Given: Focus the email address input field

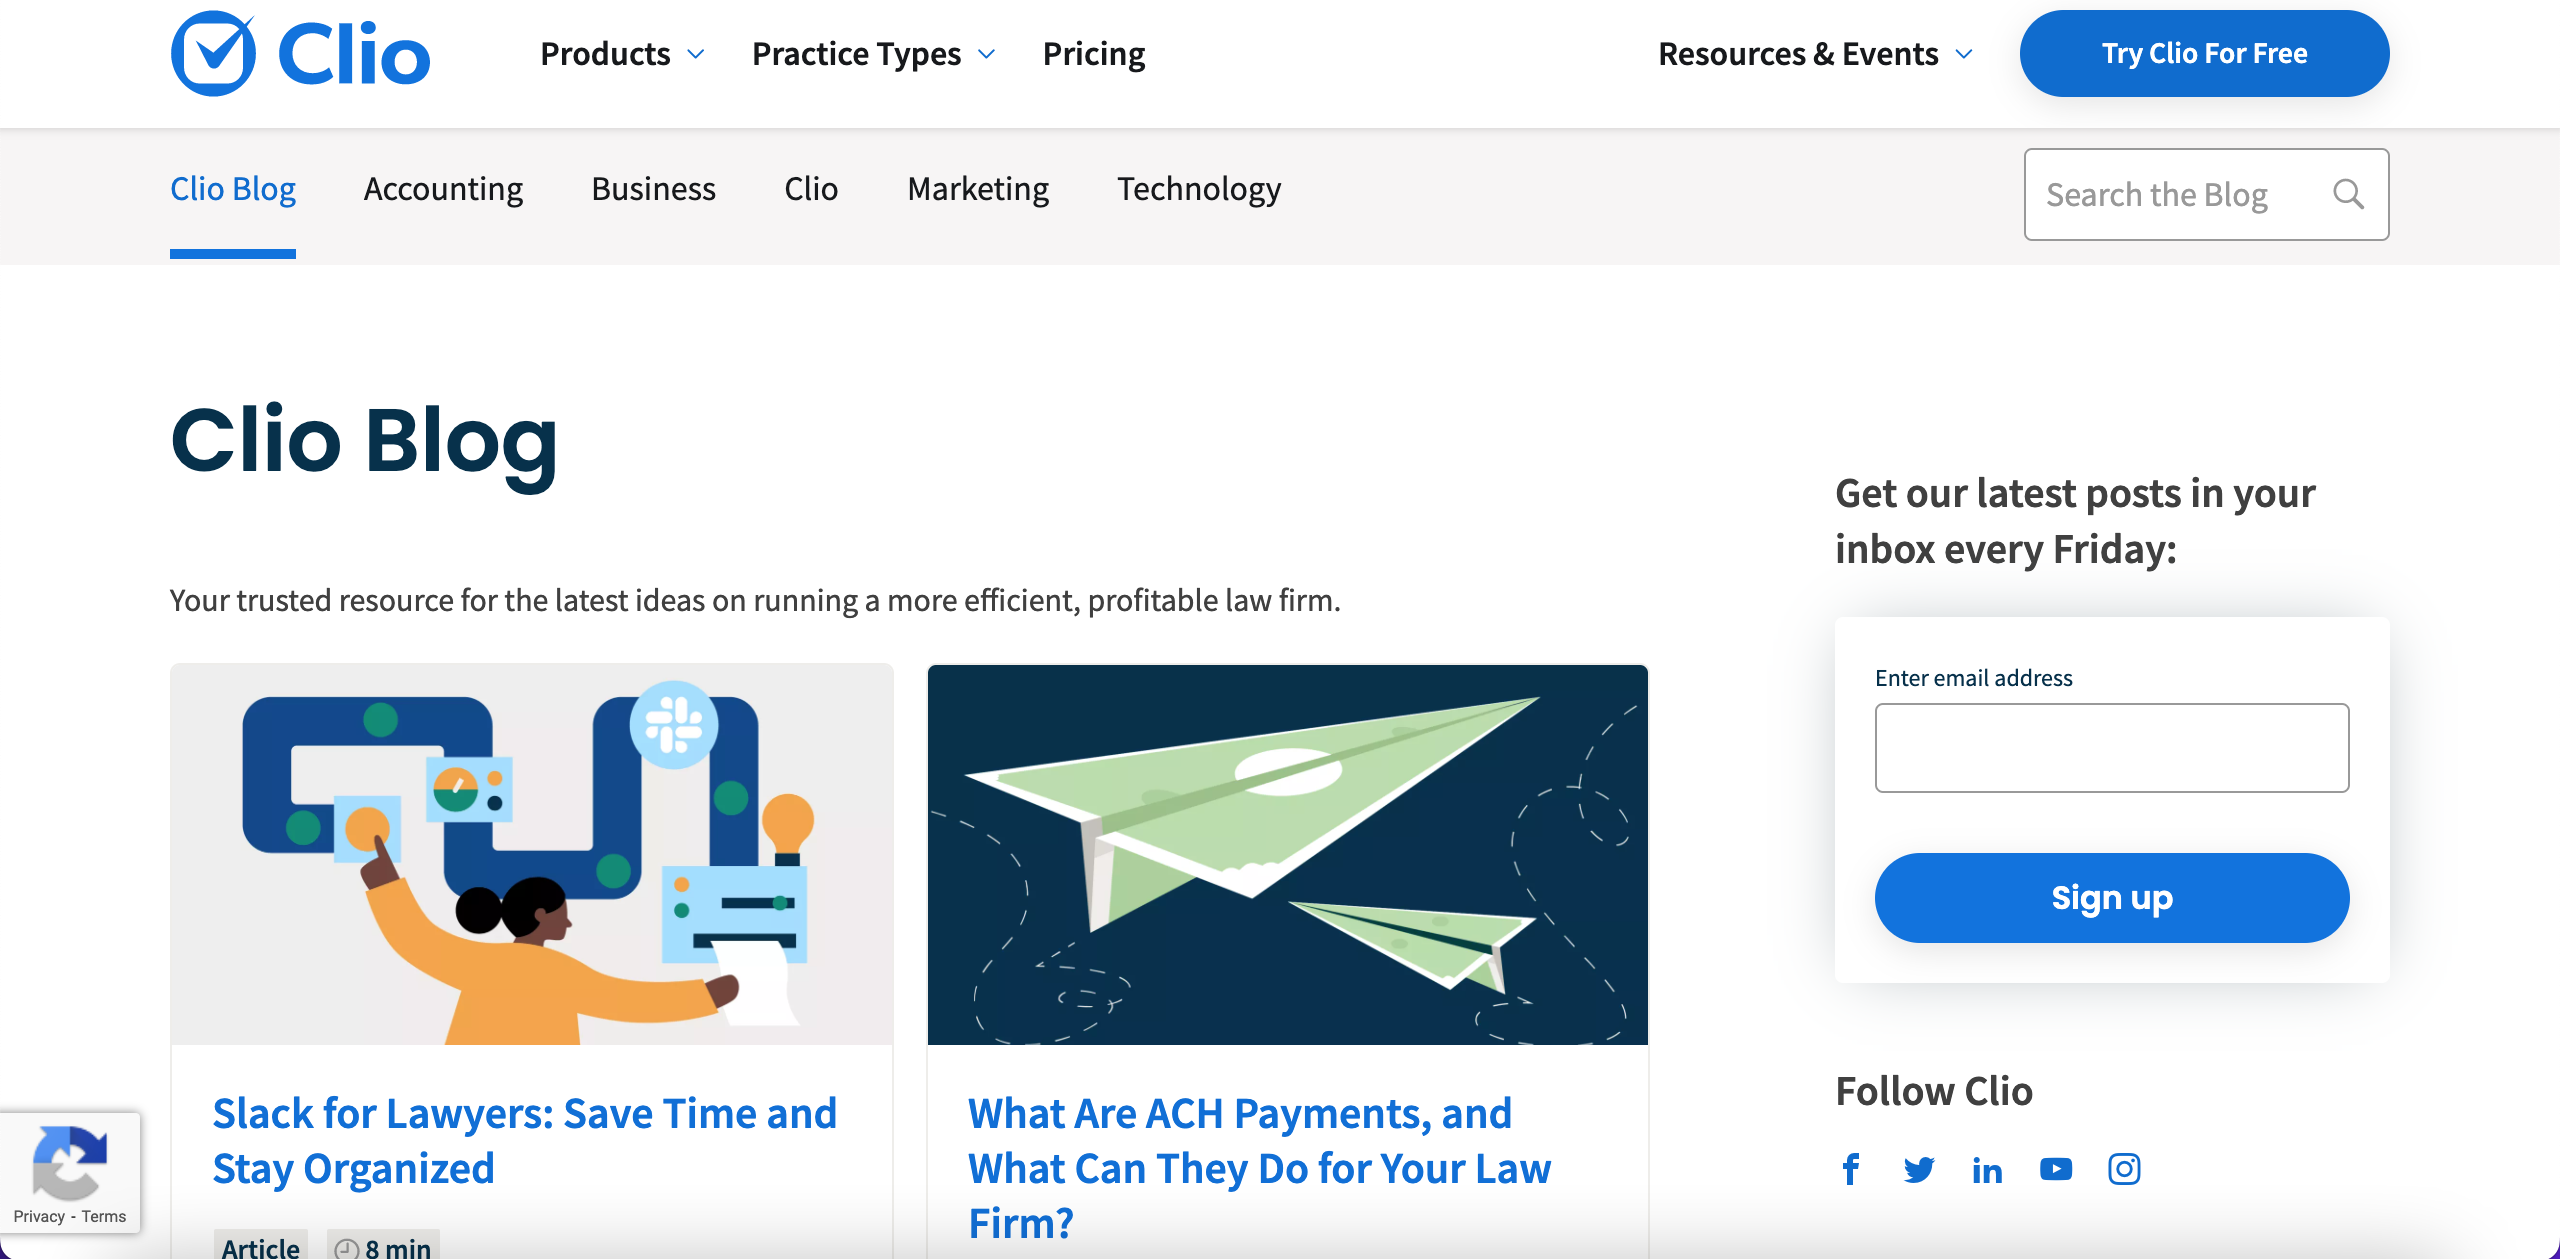Looking at the screenshot, I should pyautogui.click(x=2112, y=748).
